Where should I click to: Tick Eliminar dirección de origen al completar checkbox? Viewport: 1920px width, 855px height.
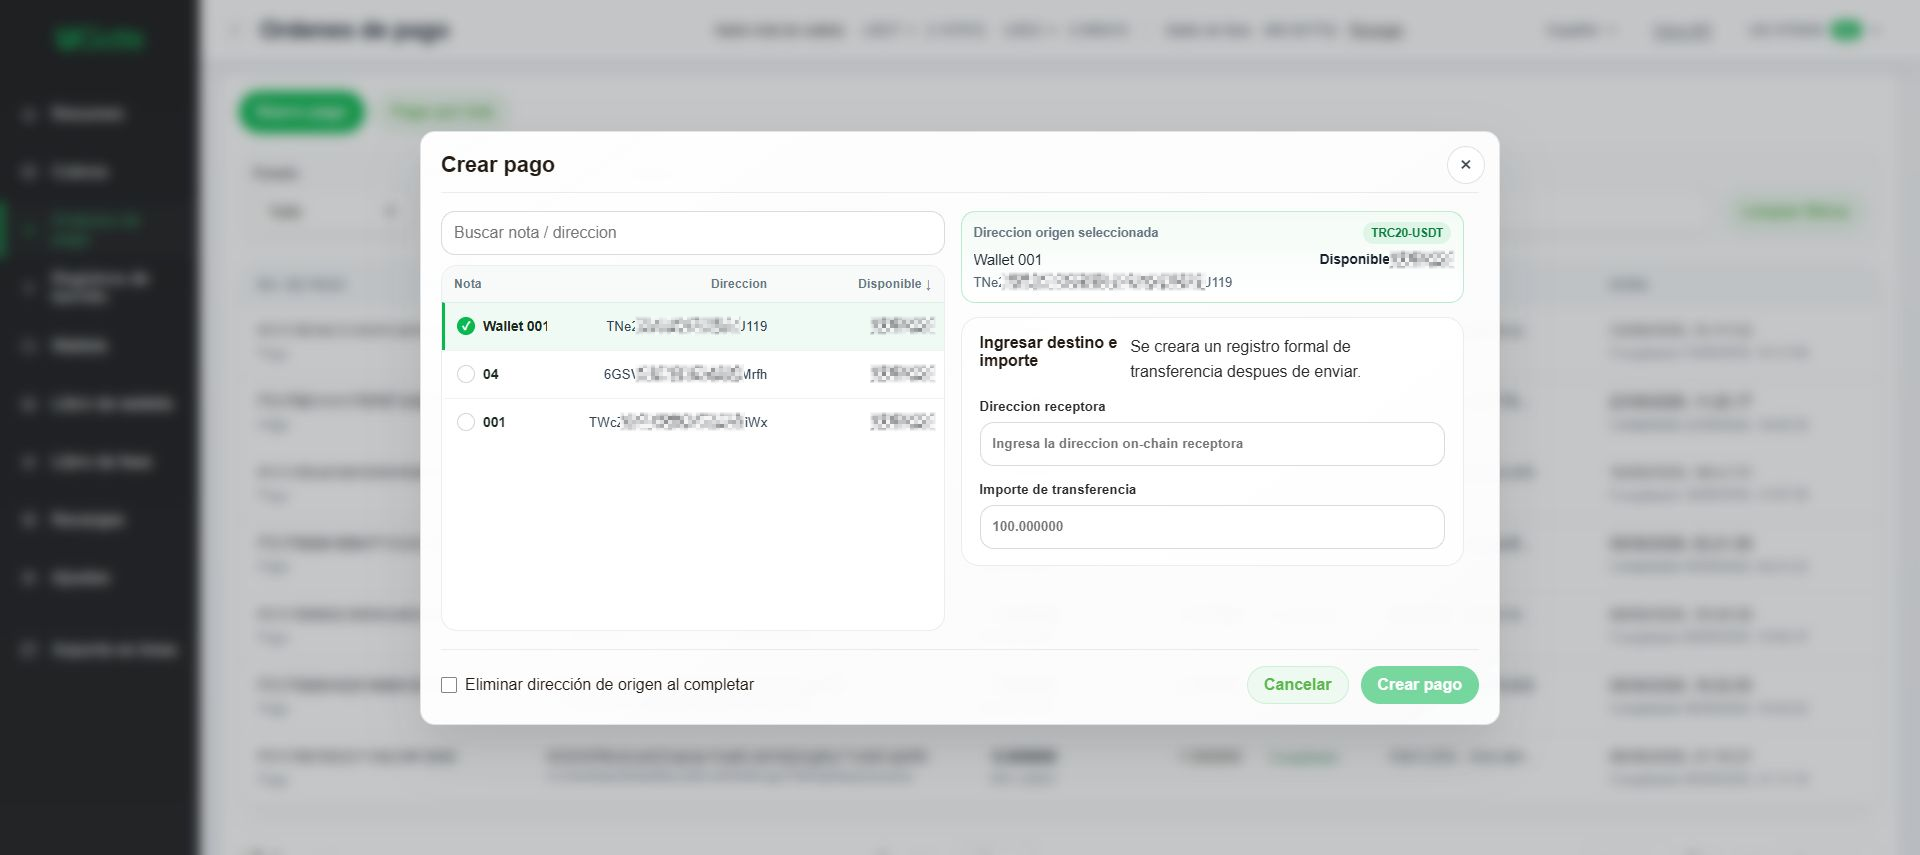pos(449,685)
